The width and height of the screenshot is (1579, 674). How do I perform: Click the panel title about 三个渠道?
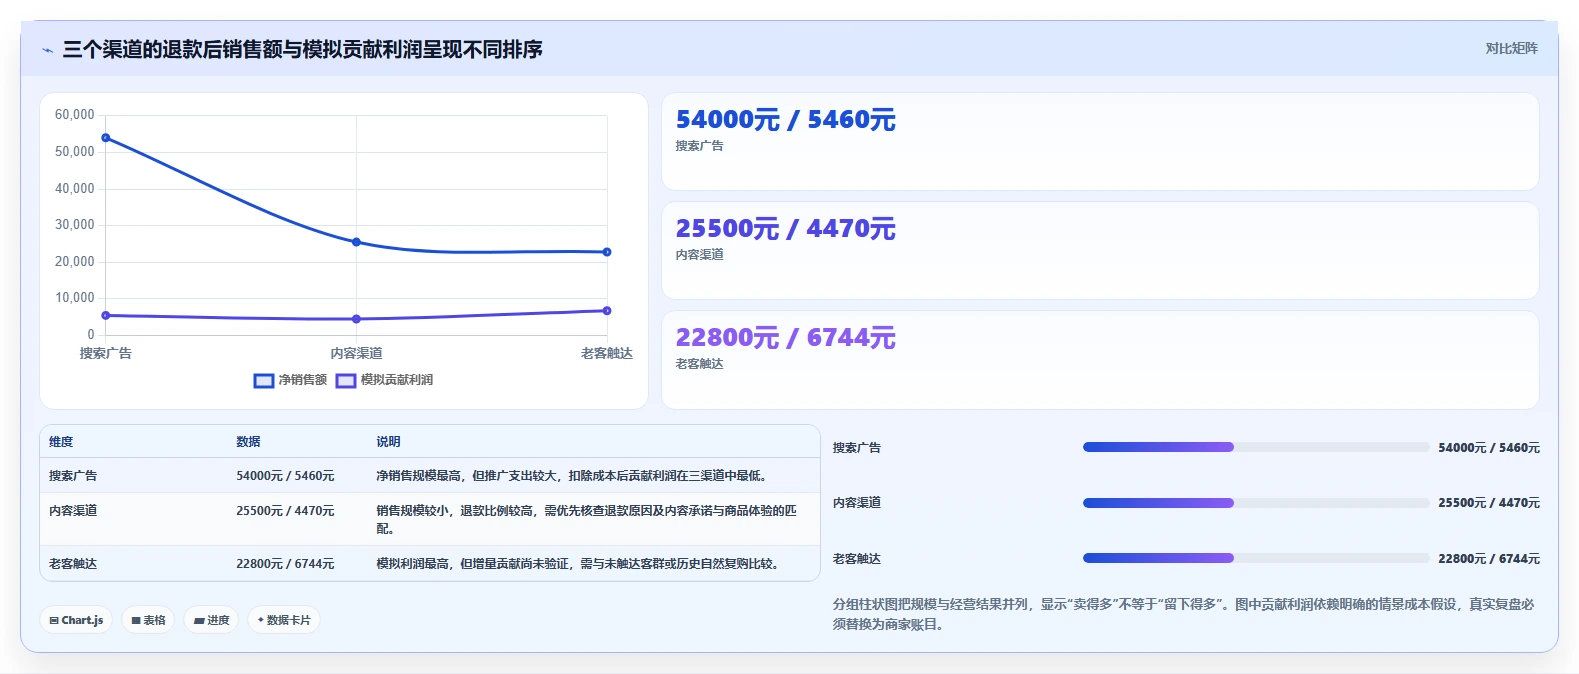tap(302, 50)
